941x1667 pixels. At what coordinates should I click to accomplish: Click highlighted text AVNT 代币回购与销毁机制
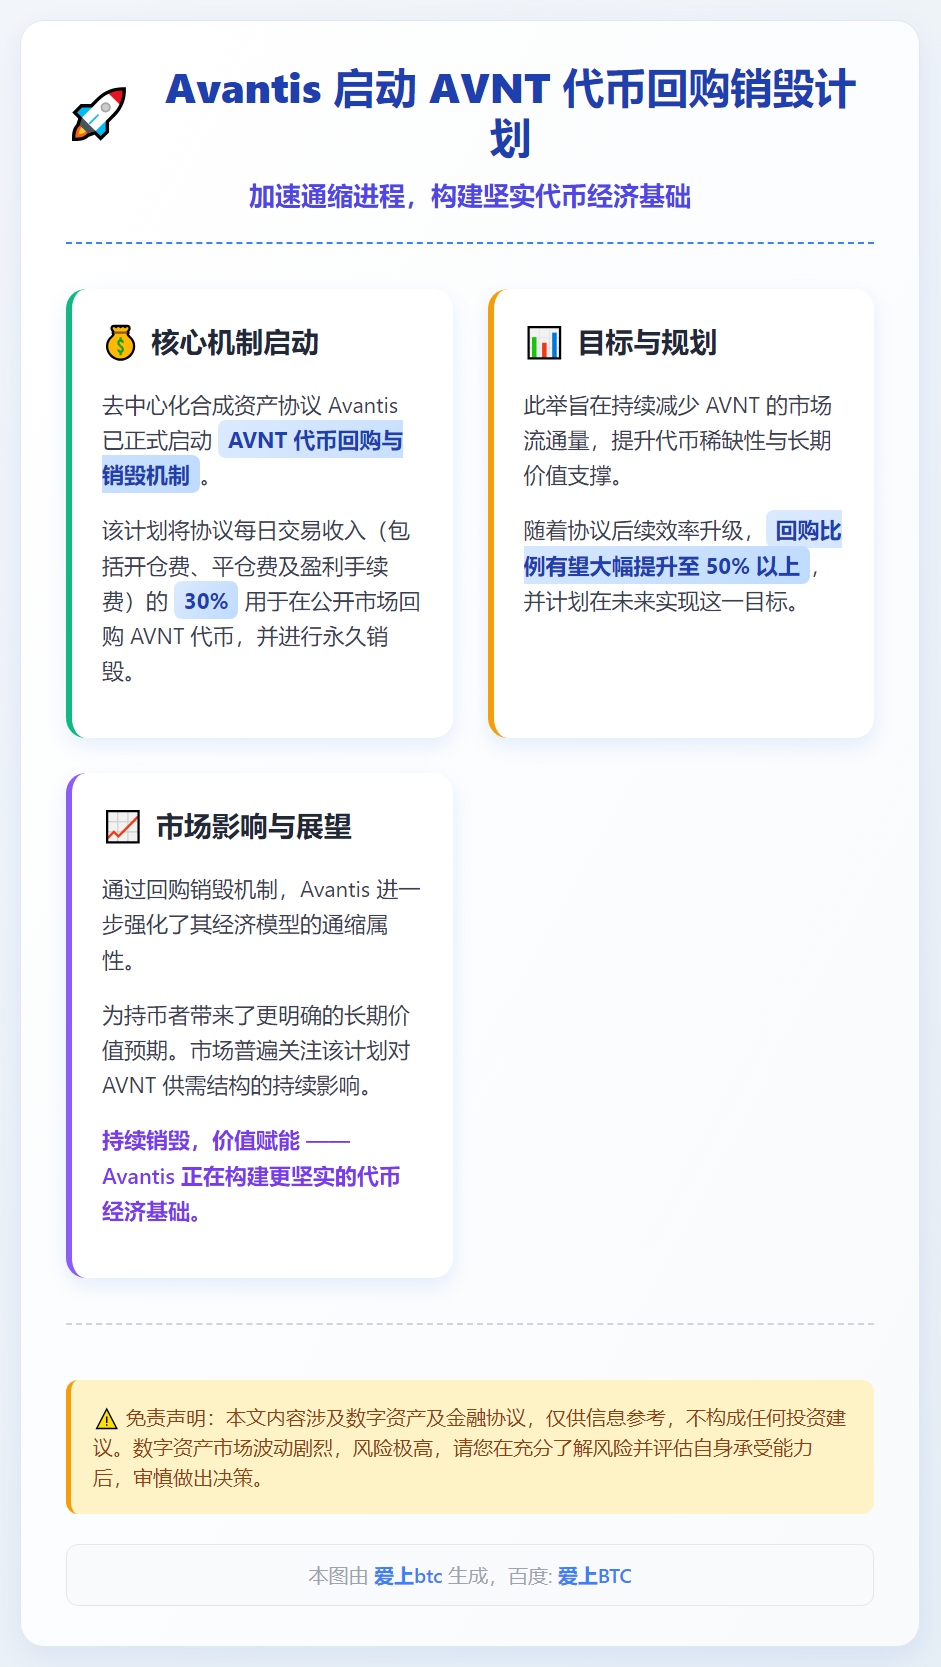[x=252, y=458]
